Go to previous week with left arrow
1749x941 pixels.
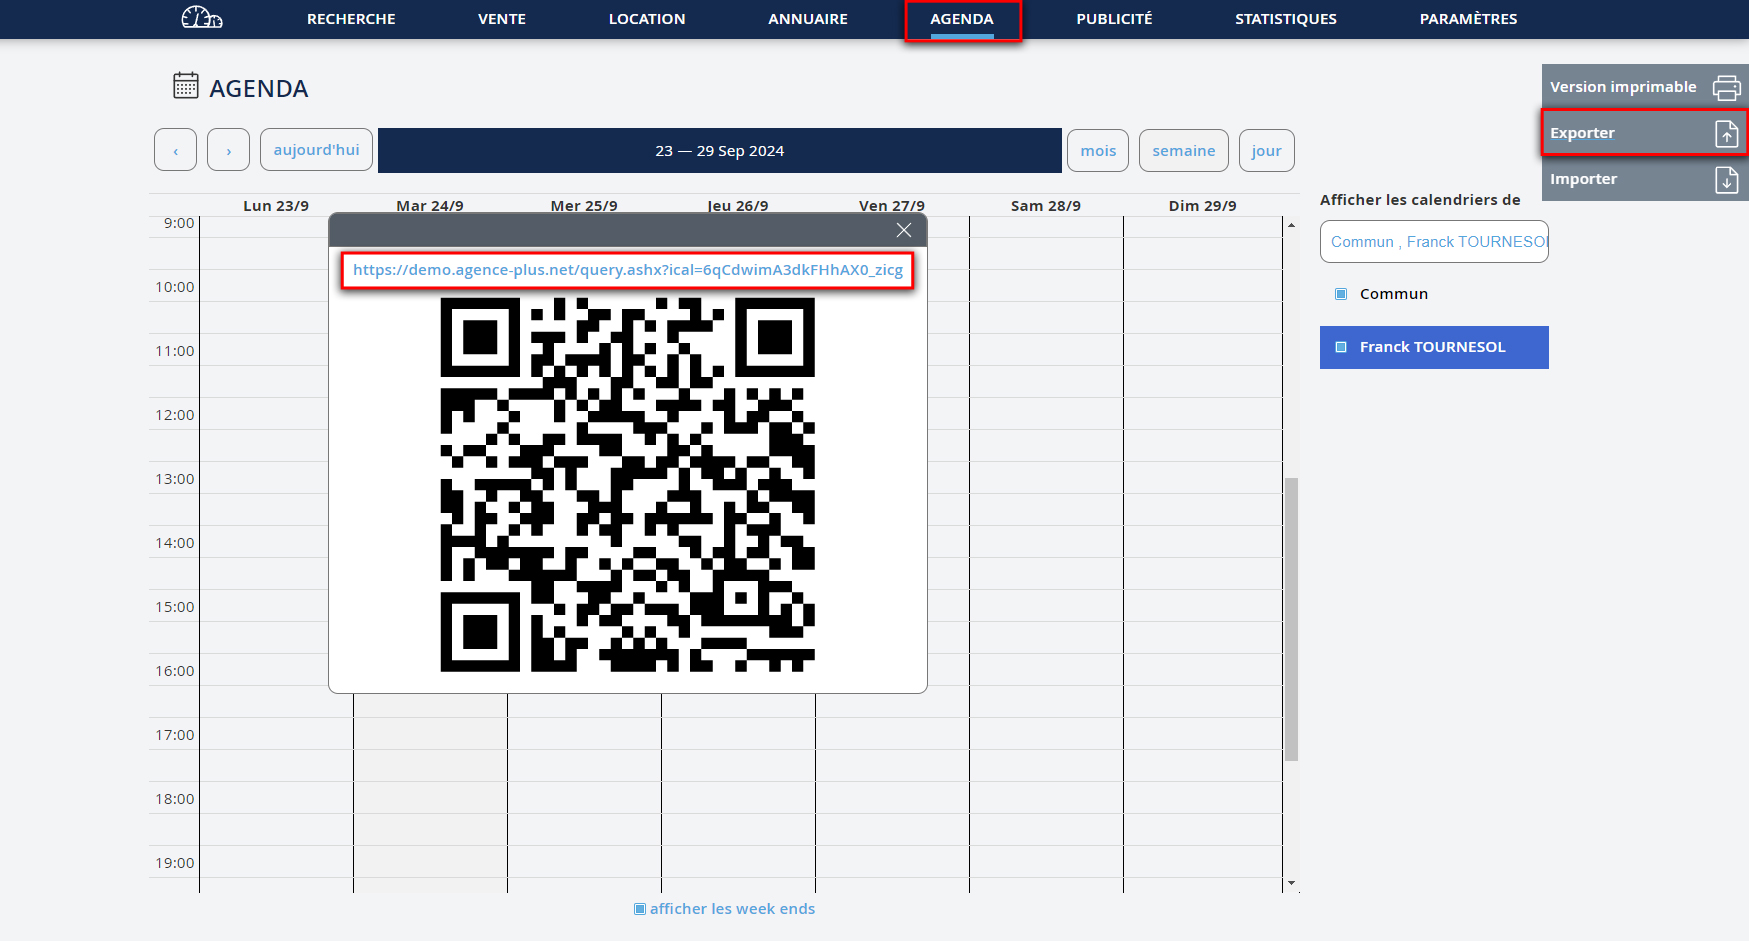pos(175,151)
